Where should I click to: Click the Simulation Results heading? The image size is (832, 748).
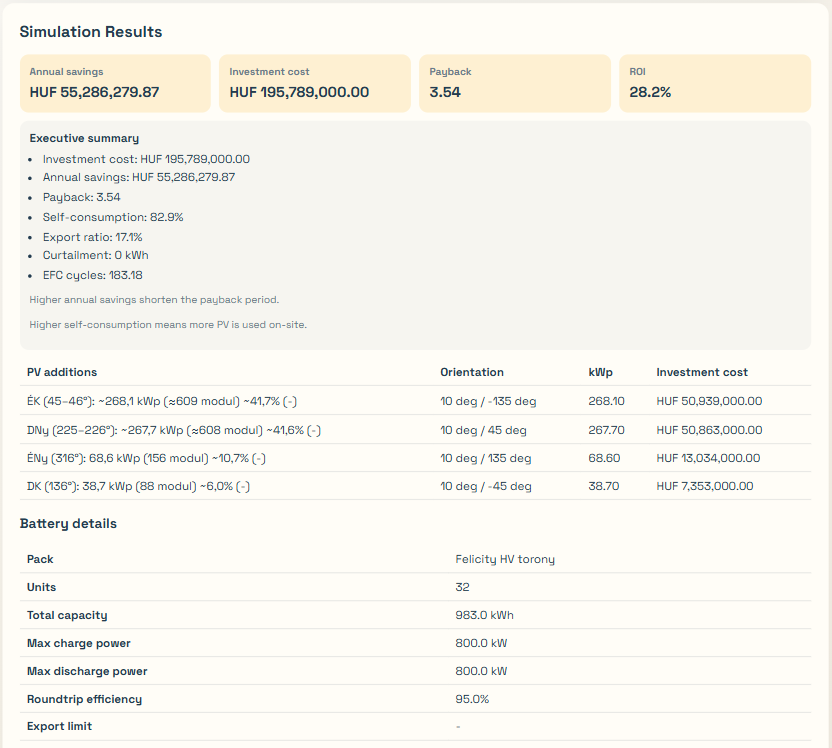[91, 32]
